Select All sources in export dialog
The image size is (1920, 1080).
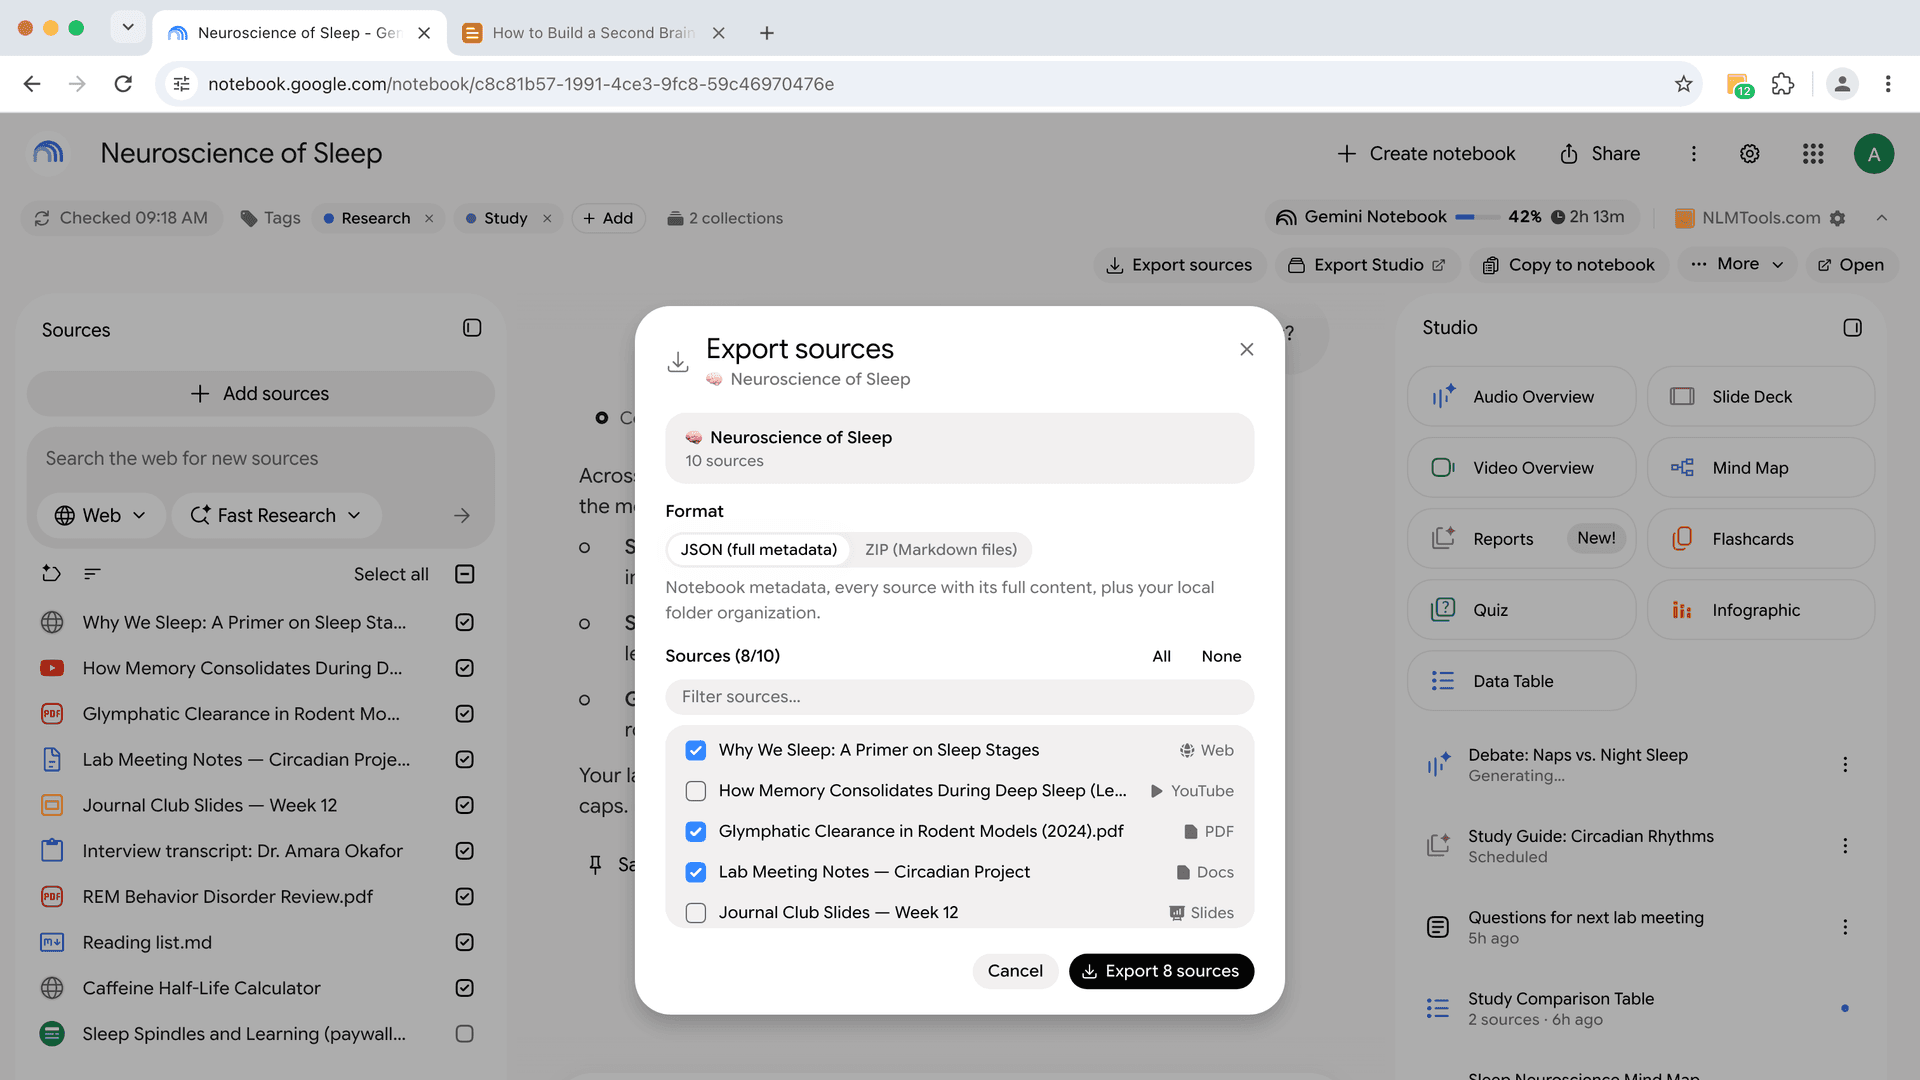1161,656
